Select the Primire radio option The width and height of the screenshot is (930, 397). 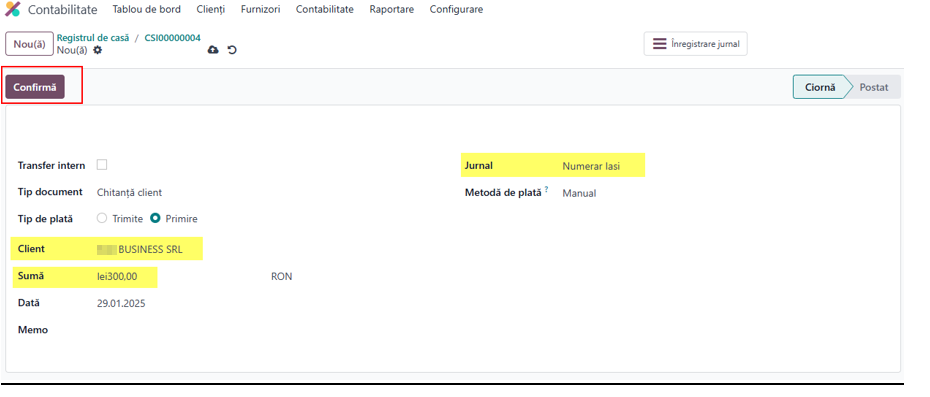click(x=155, y=218)
